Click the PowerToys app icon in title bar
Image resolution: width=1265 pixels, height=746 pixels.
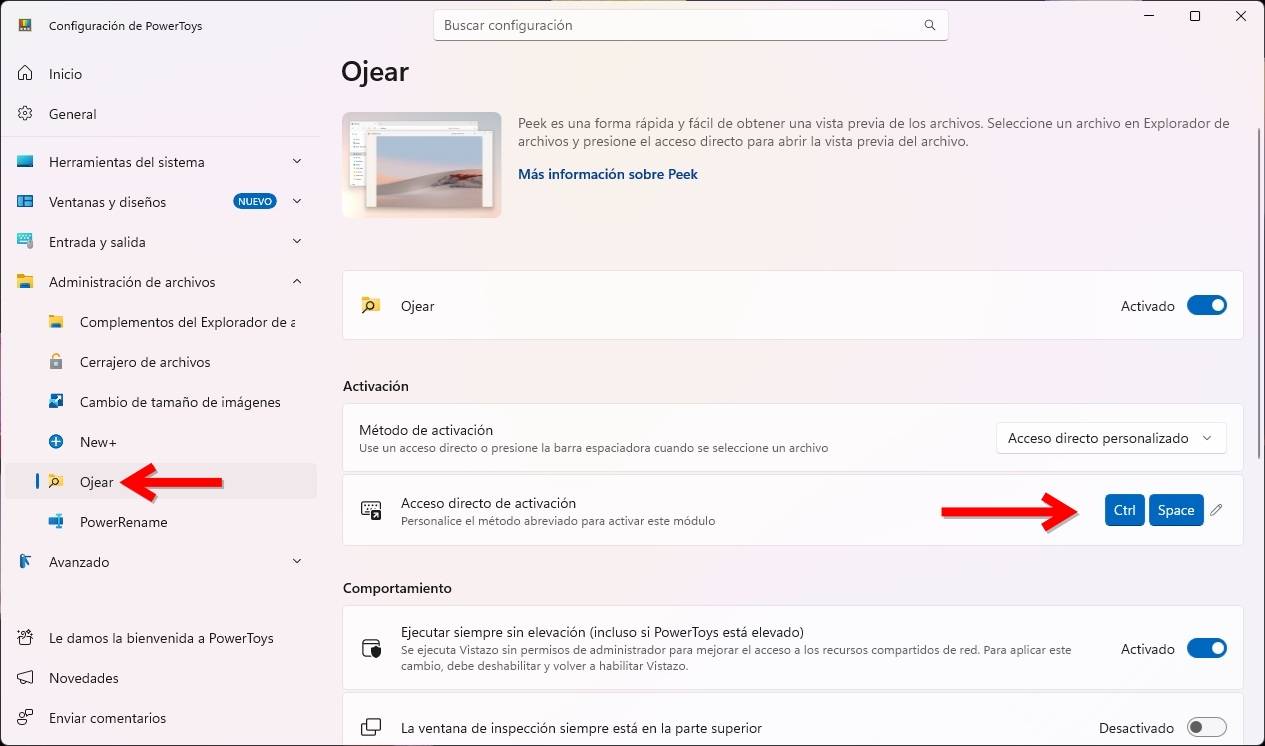click(26, 25)
